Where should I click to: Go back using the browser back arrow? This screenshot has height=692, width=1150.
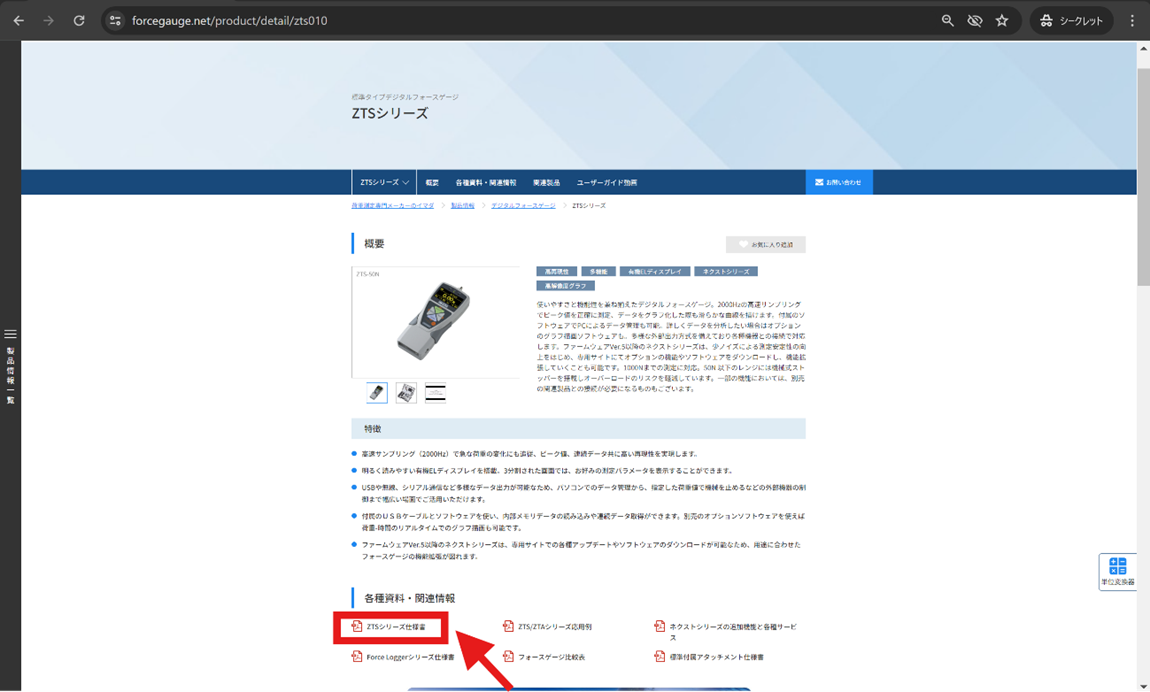[x=19, y=21]
